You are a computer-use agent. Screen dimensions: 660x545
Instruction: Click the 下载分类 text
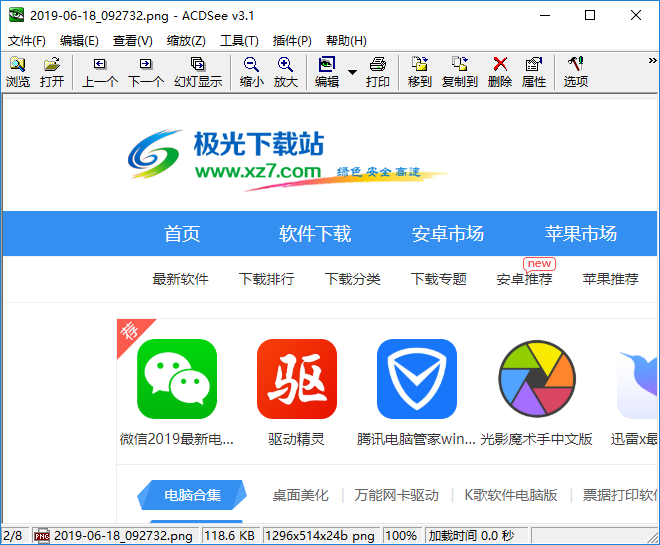tap(352, 279)
